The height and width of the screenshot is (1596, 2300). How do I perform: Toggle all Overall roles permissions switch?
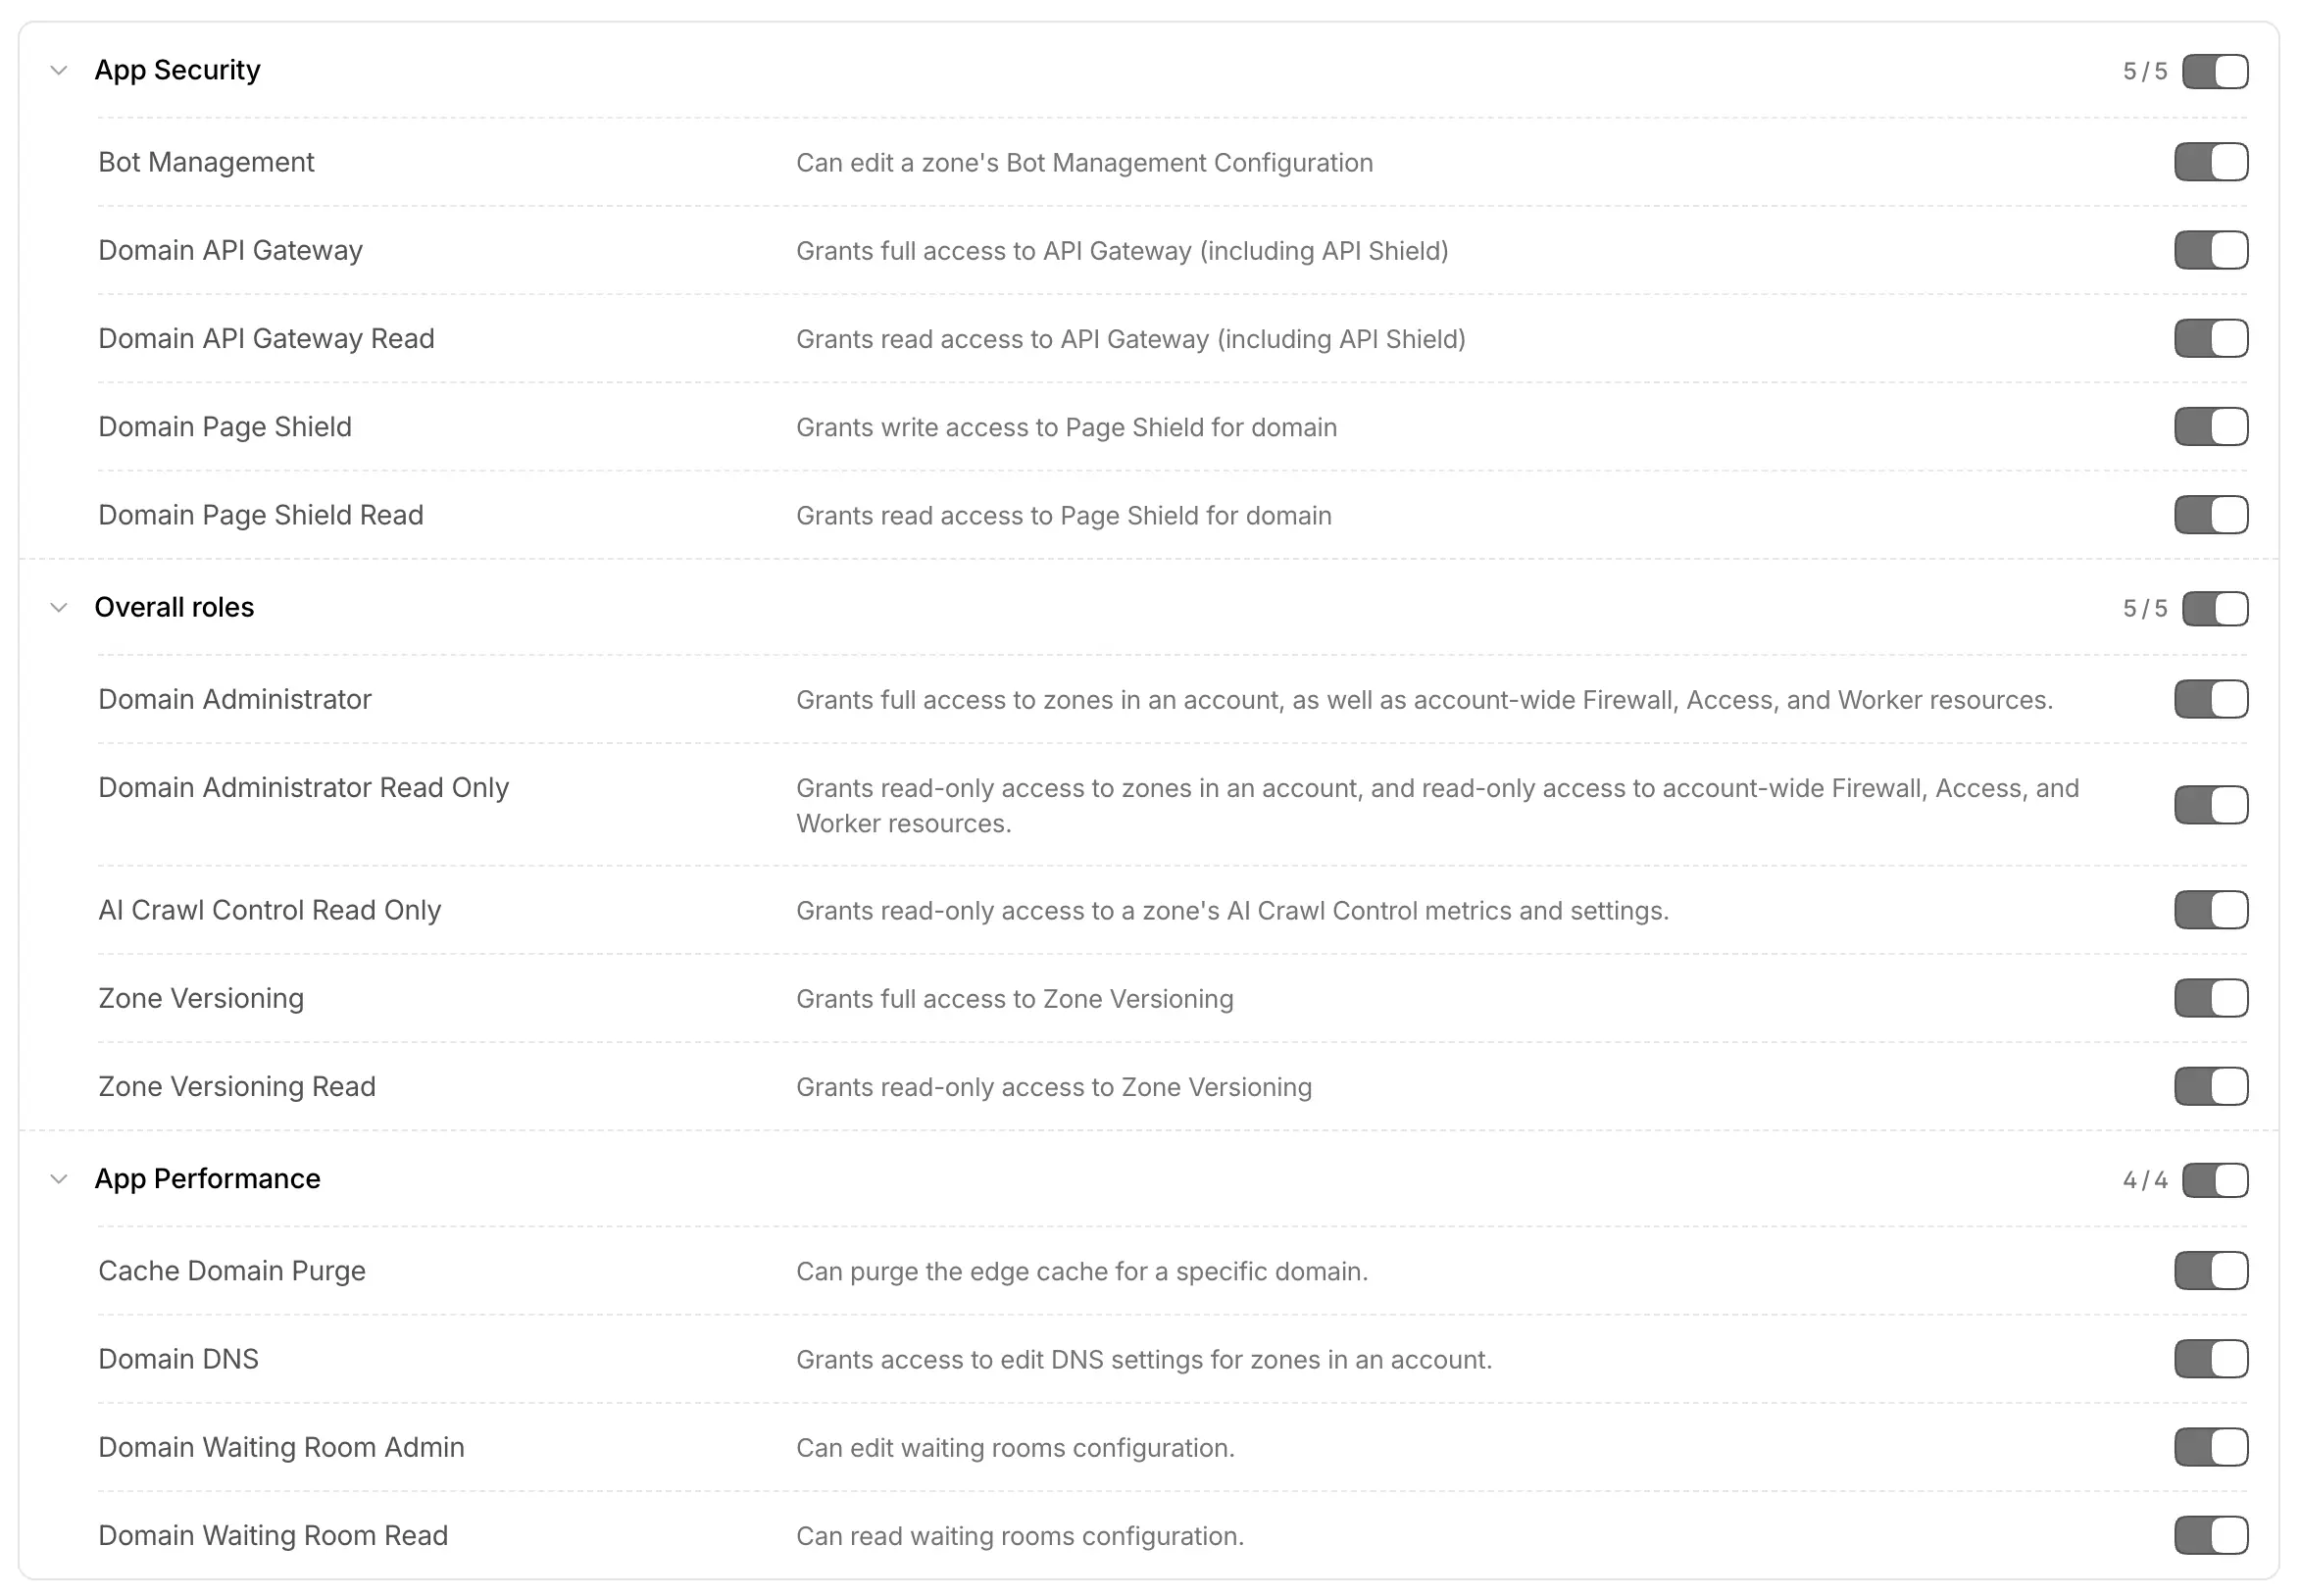point(2215,609)
